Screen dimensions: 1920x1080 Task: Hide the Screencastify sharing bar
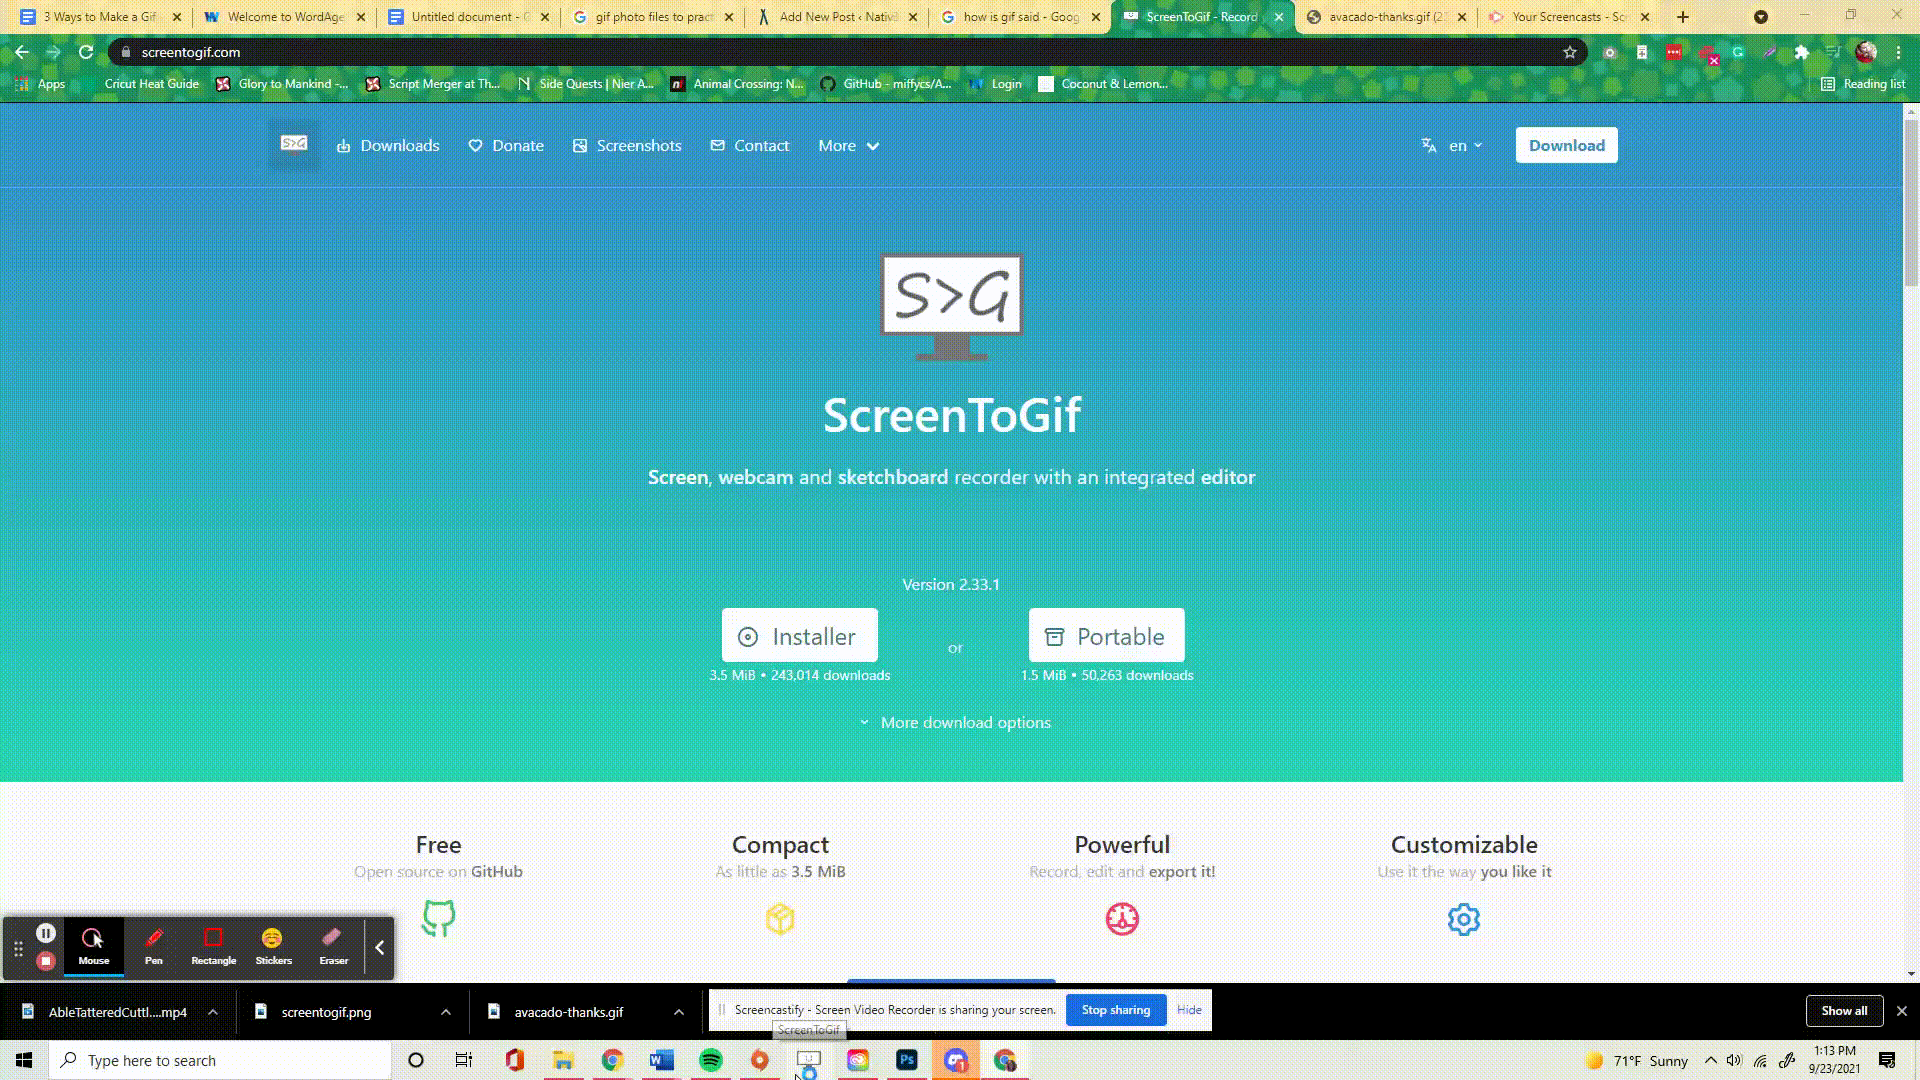click(1187, 1009)
